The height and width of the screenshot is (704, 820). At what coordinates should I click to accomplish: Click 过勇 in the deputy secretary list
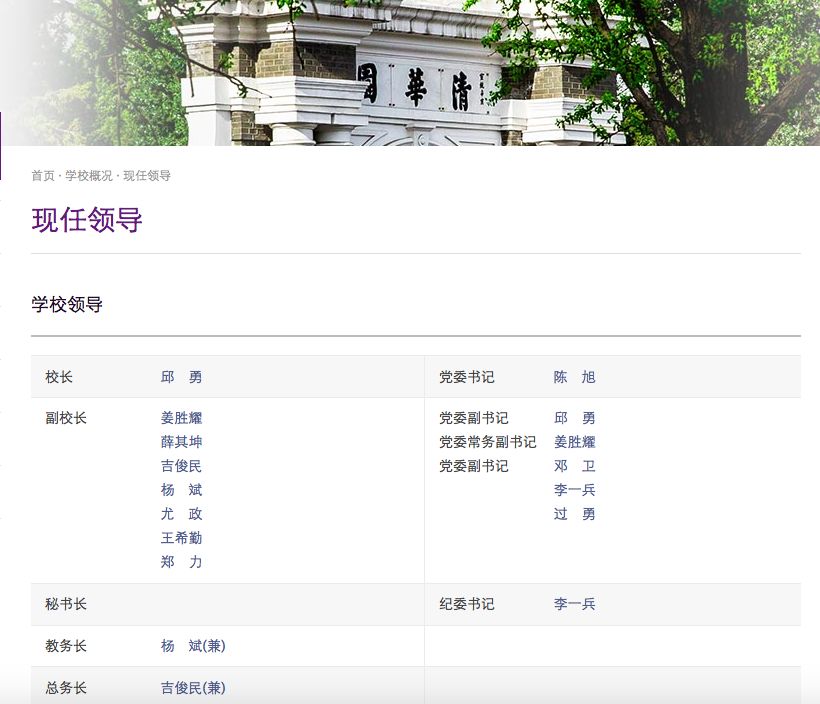pyautogui.click(x=573, y=514)
